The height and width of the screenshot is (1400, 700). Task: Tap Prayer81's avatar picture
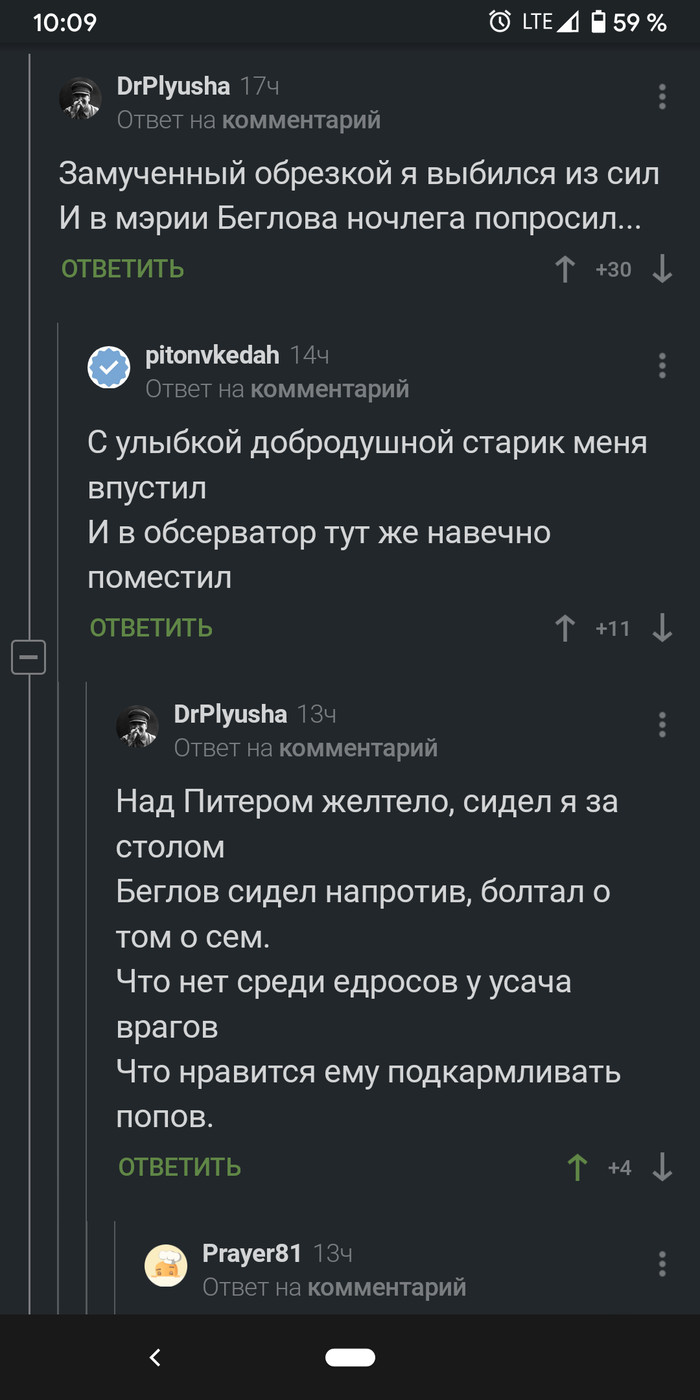tap(166, 1265)
